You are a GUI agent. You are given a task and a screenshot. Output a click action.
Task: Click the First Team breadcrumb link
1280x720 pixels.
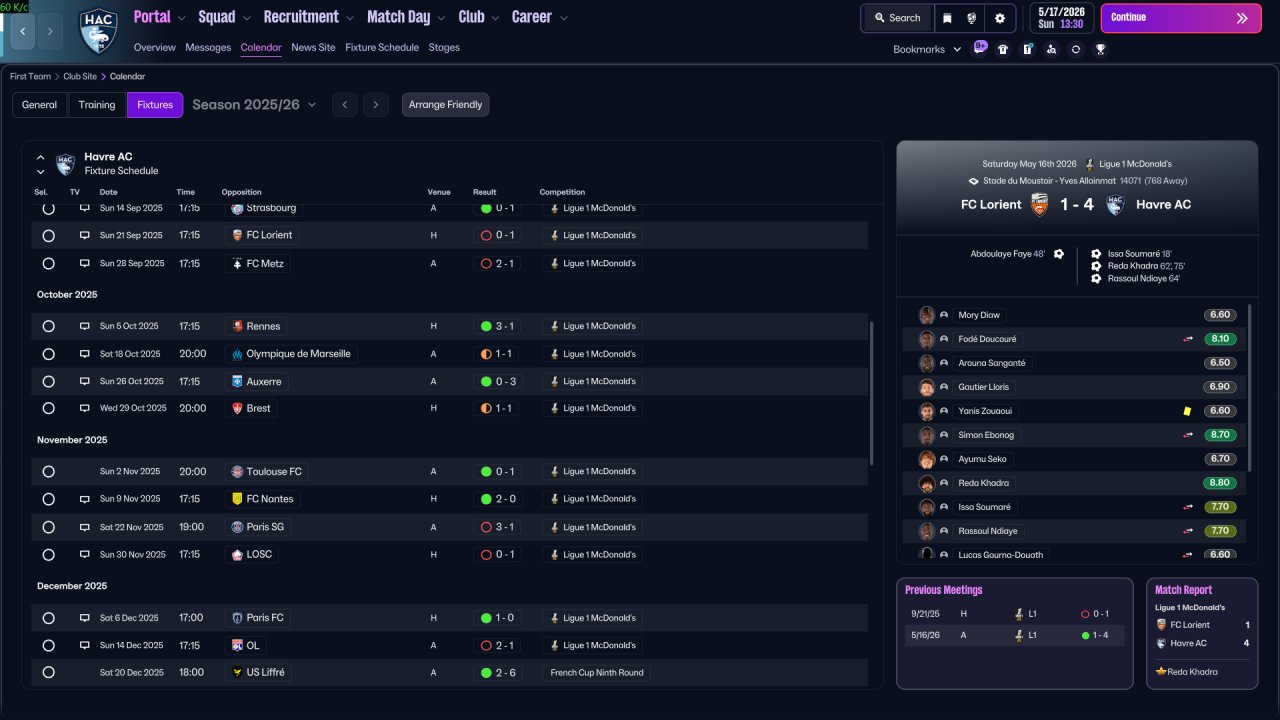[30, 76]
